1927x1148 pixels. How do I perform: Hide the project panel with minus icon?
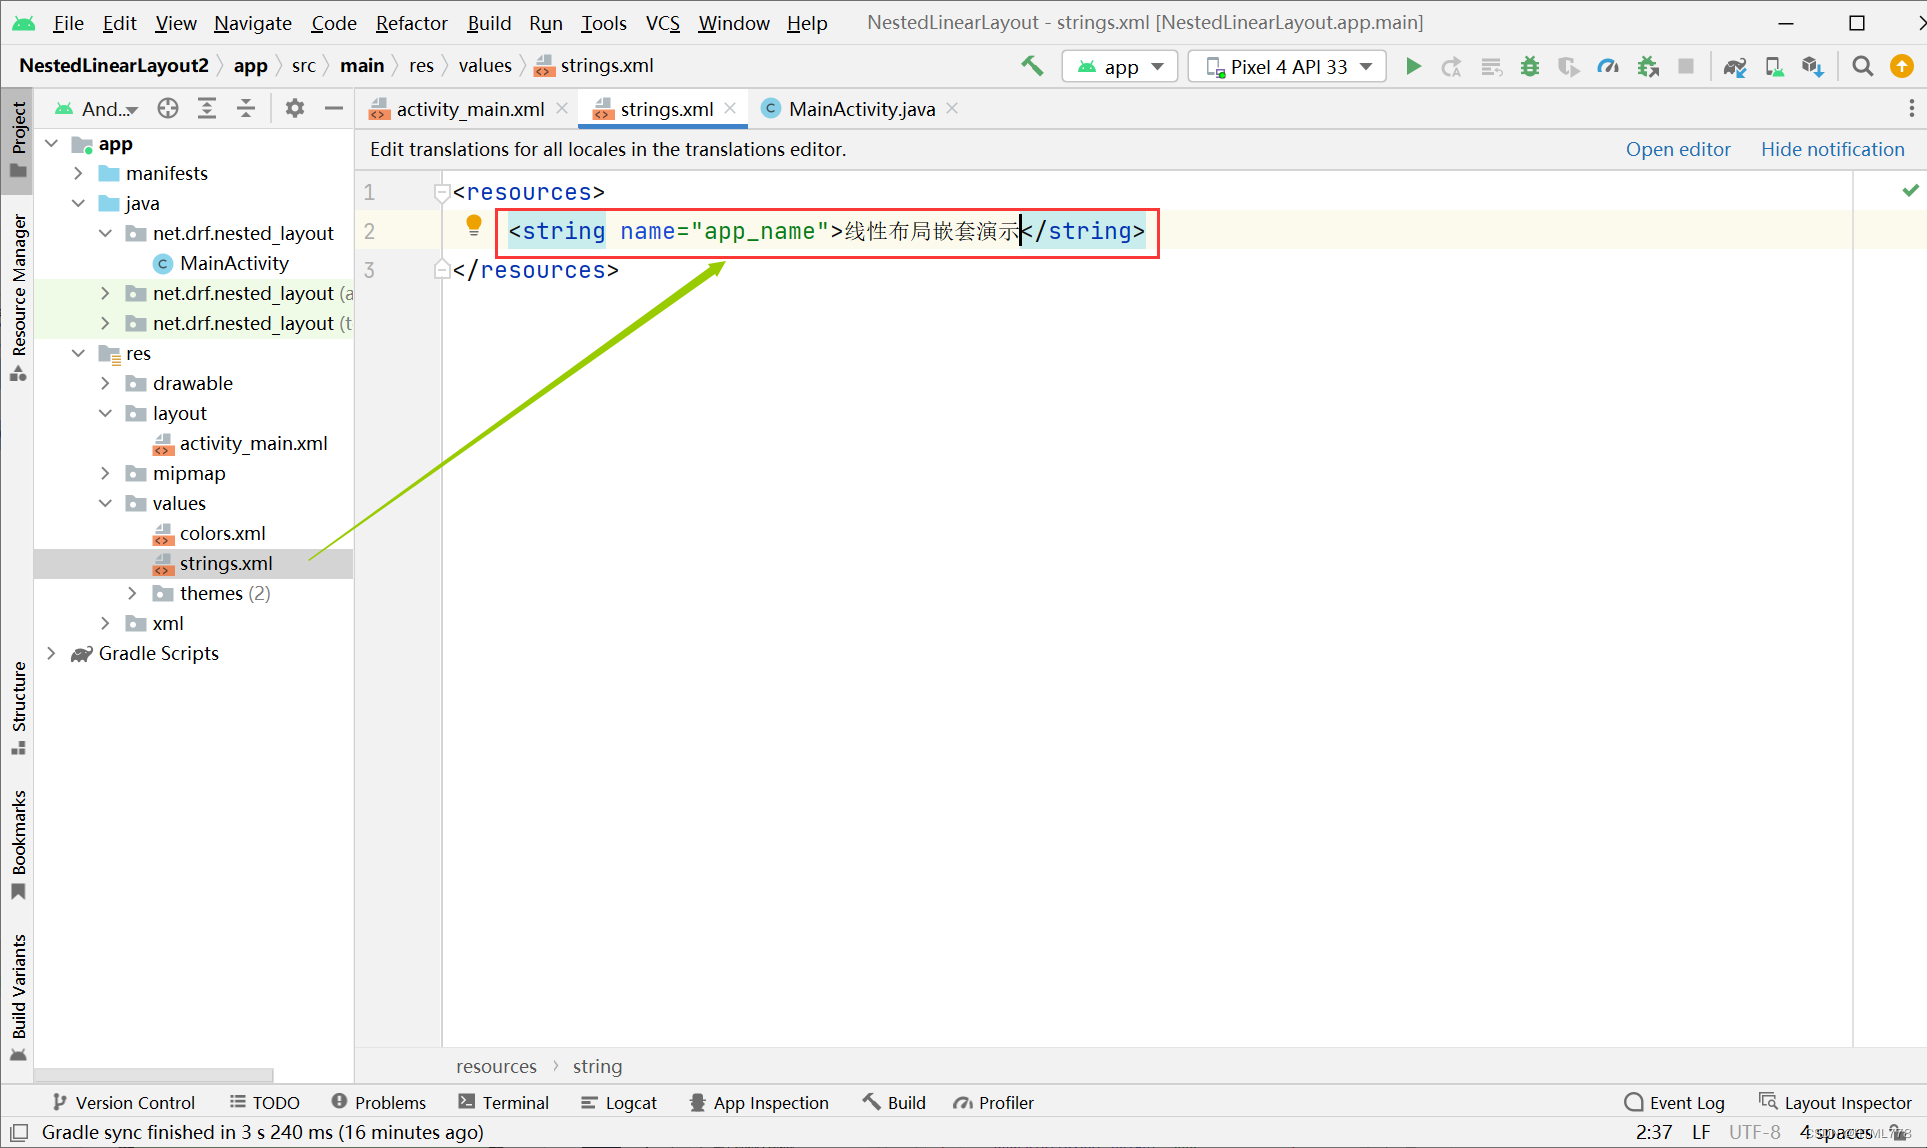pyautogui.click(x=334, y=108)
